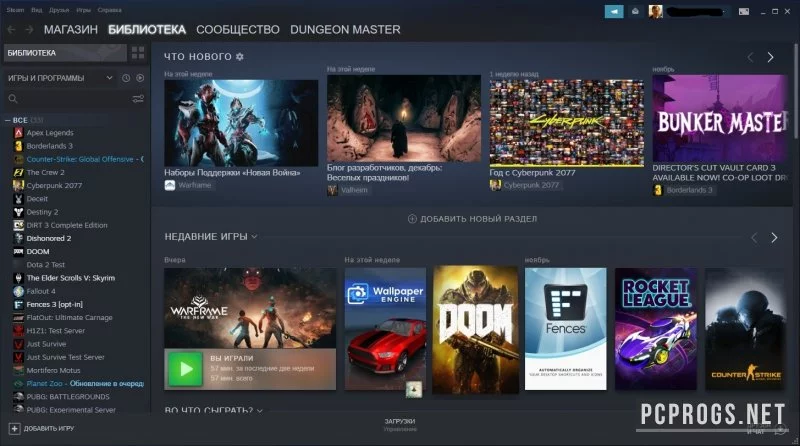The width and height of the screenshot is (800, 446).
Task: Show previous recent games page
Action: coord(754,237)
